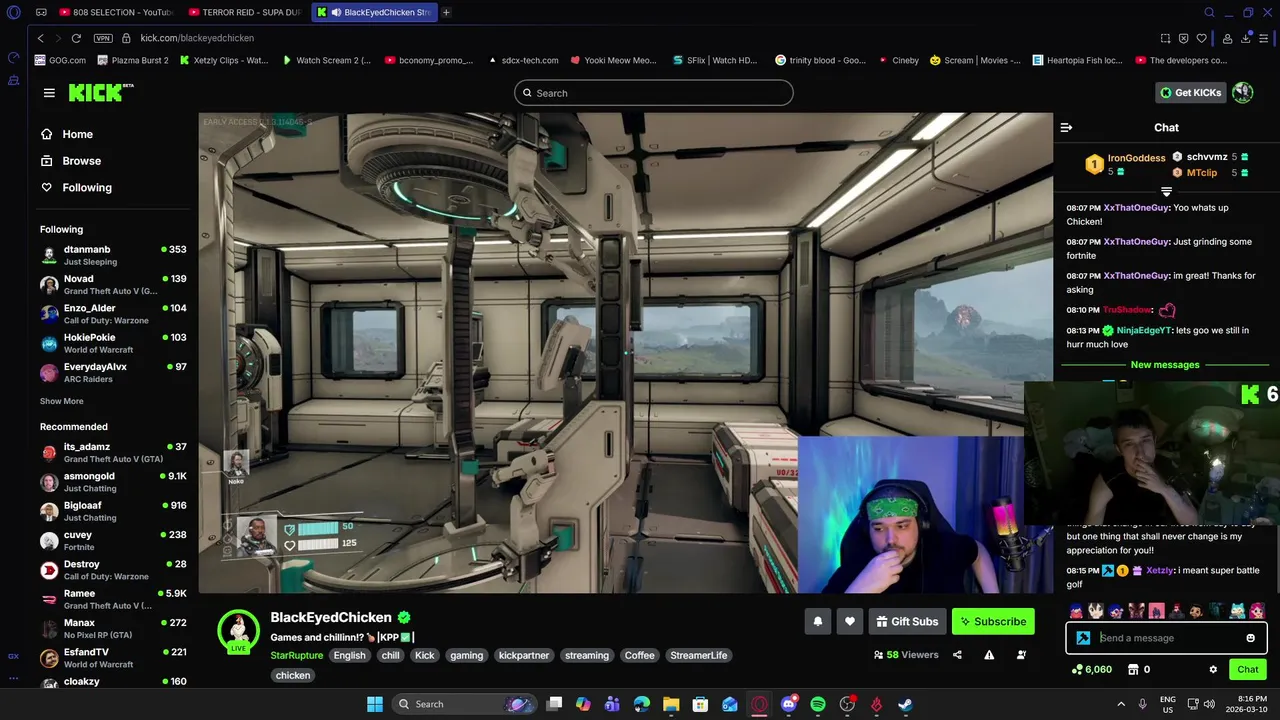Open Steam from the taskbar

[905, 704]
